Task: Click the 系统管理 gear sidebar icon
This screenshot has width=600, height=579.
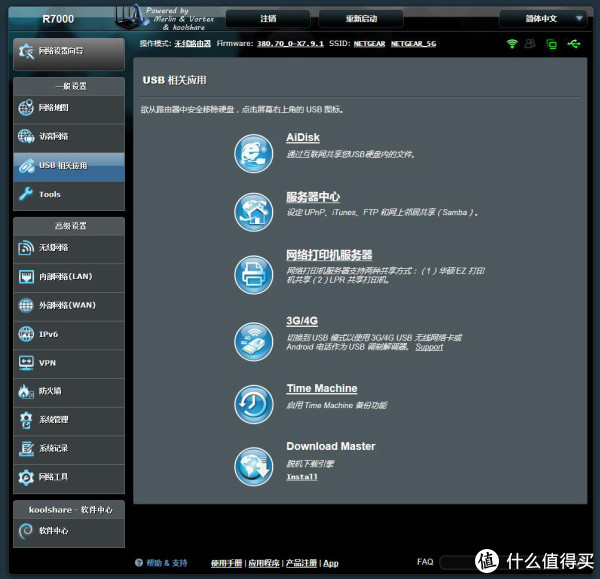Action: (26, 420)
